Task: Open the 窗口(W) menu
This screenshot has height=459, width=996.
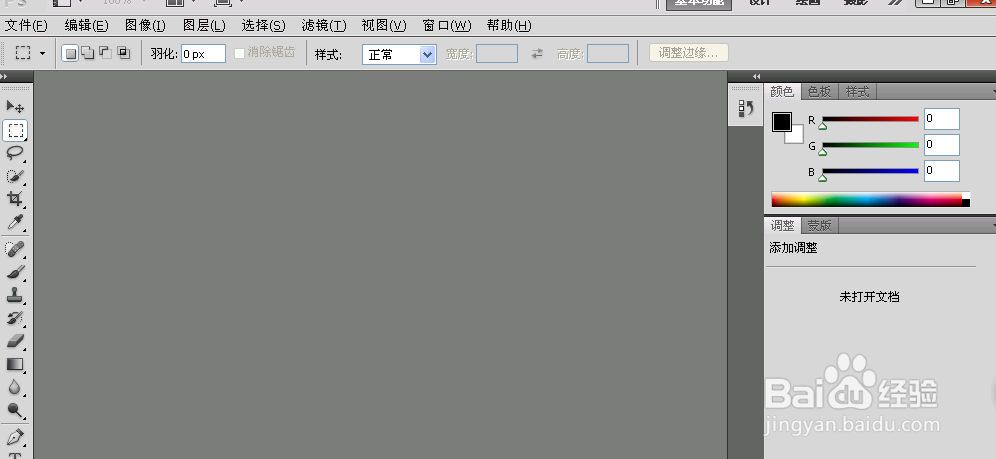Action: coord(447,26)
